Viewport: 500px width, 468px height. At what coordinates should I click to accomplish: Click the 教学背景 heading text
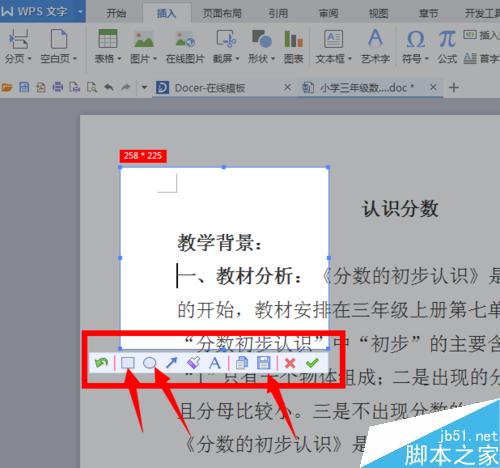point(219,243)
